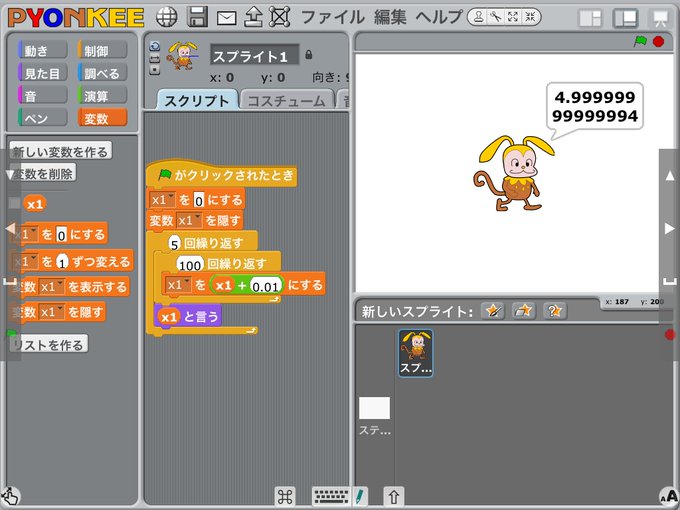Click 新しい変数を作る button
The image size is (680, 510).
(61, 151)
